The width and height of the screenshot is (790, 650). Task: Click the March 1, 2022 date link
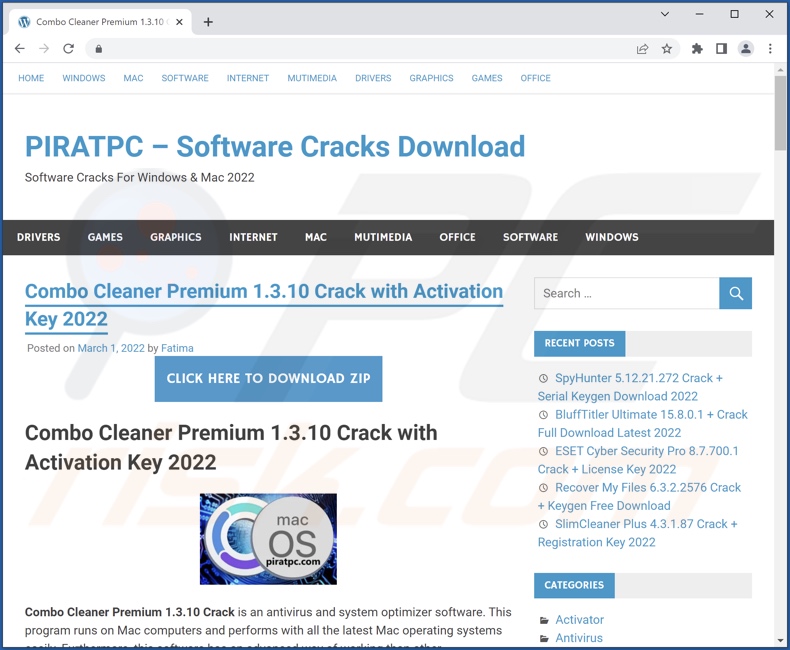[111, 348]
